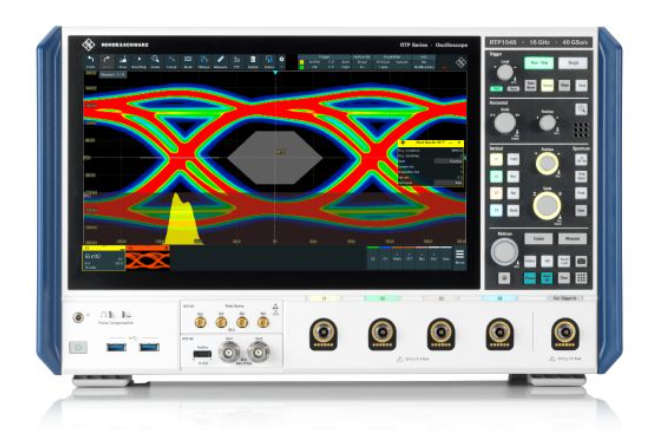Viewport: 667px width, 432px height.
Task: Tap the FFT tab in signal bar
Action: point(409,258)
